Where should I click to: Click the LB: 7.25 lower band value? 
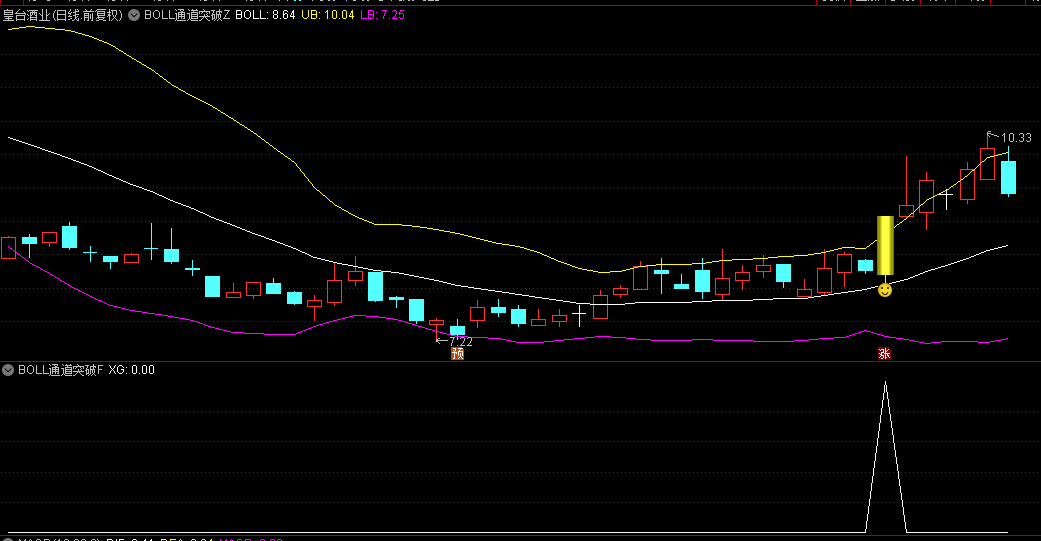(x=382, y=15)
